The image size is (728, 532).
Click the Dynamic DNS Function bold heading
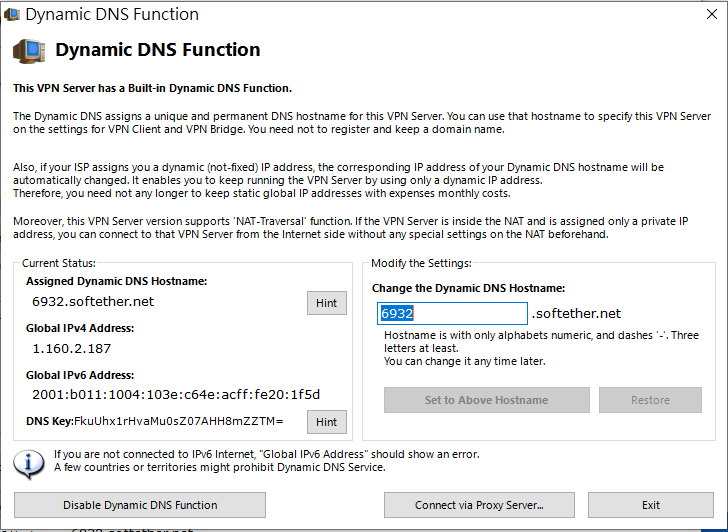click(x=157, y=50)
